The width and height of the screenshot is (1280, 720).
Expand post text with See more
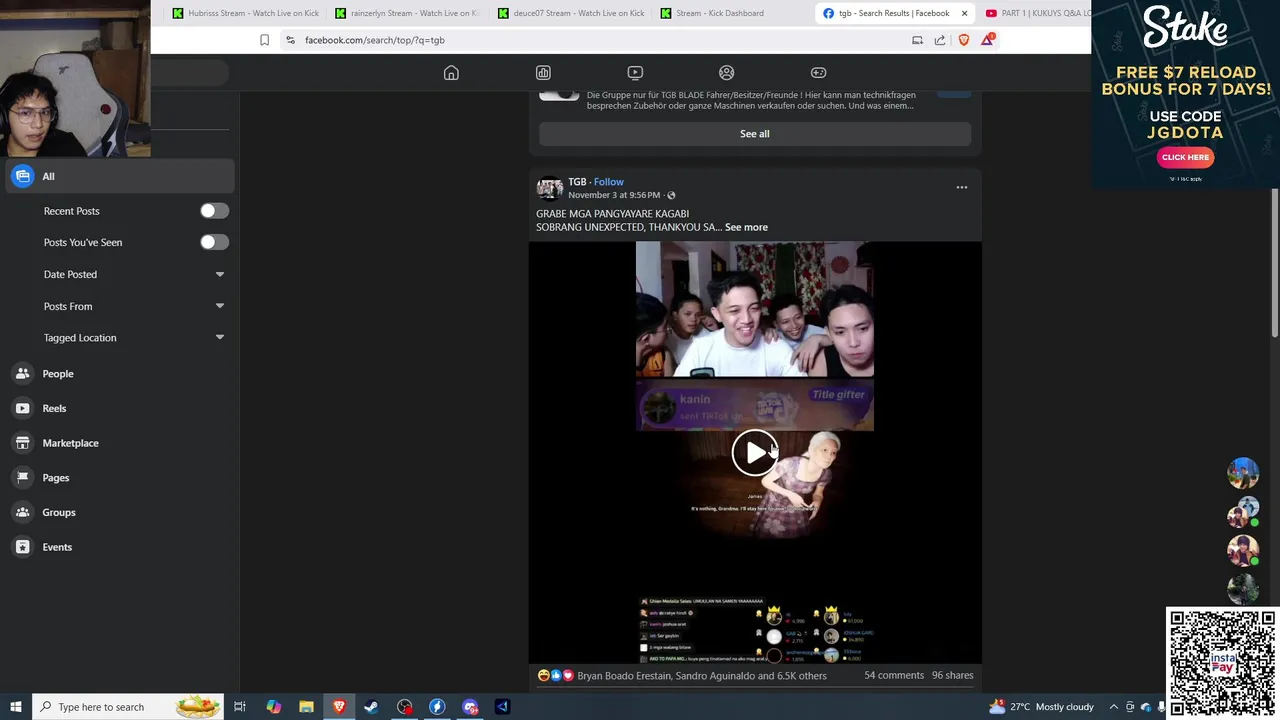(746, 227)
